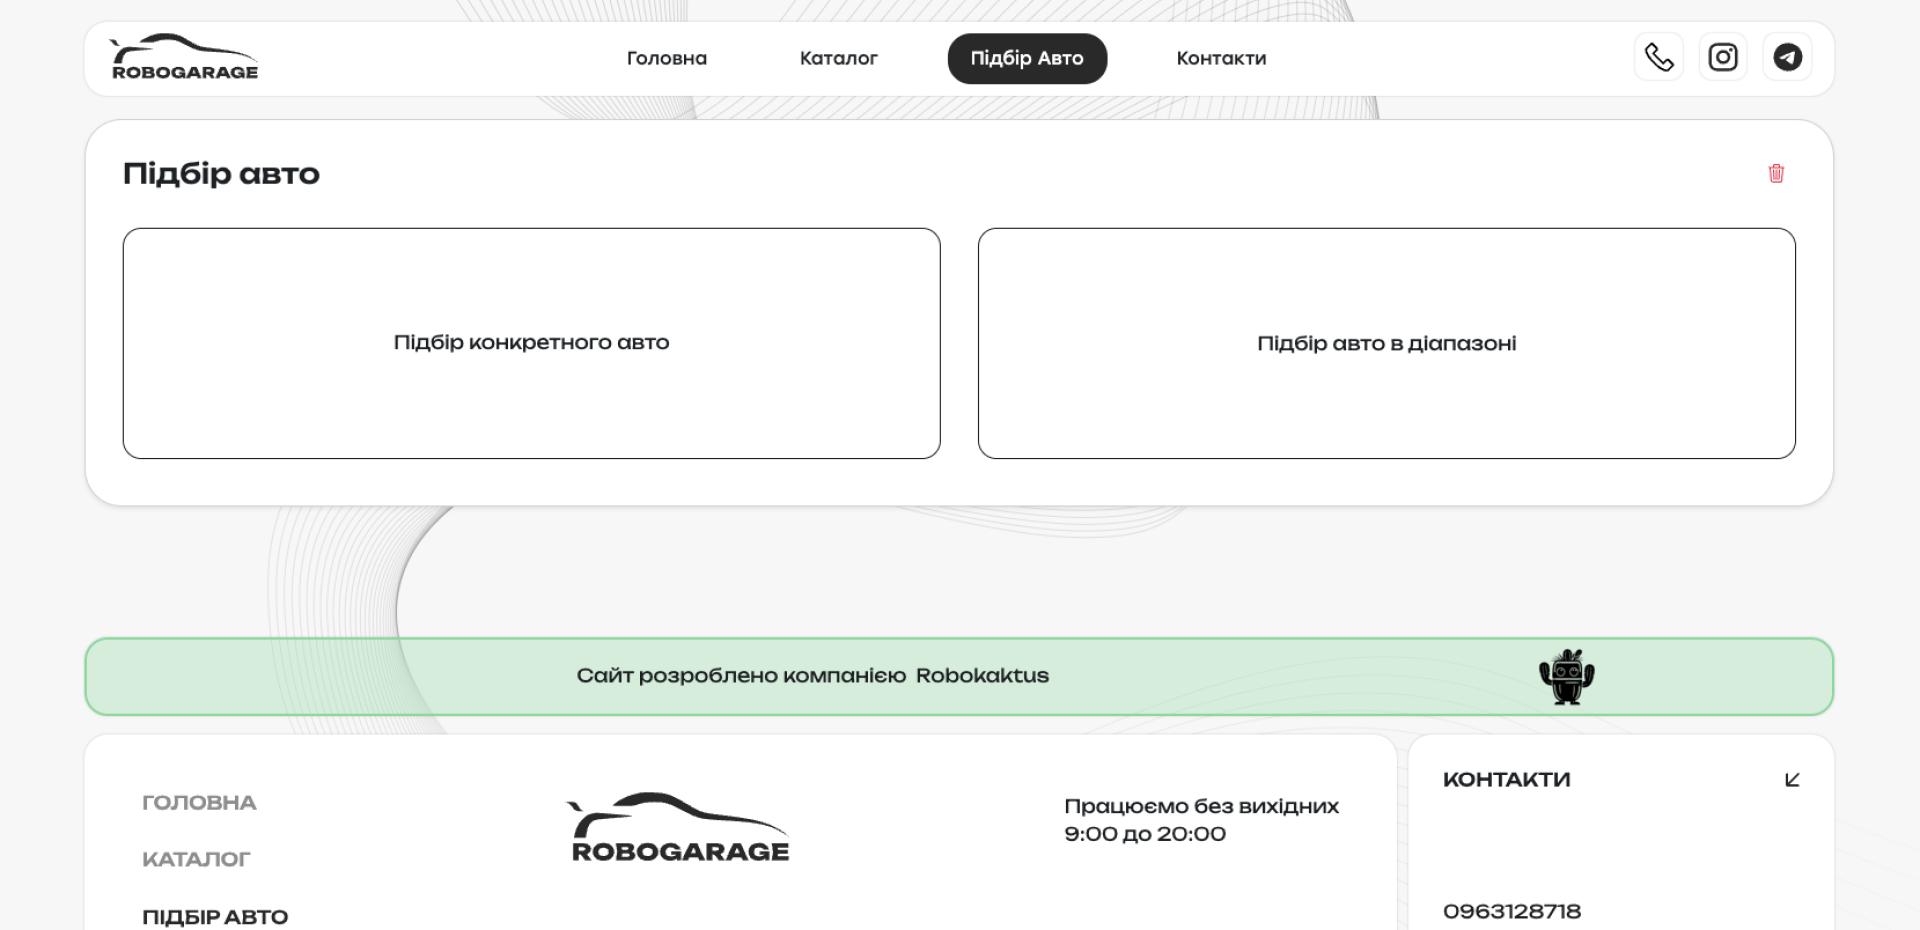Click the red trash icon to clear selection
This screenshot has width=1920, height=930.
point(1776,174)
